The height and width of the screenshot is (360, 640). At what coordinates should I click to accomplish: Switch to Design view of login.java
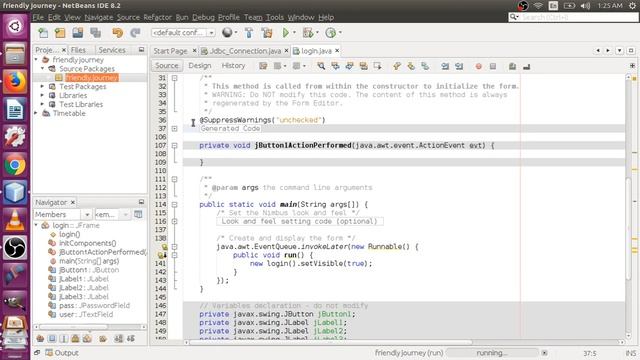click(x=200, y=66)
